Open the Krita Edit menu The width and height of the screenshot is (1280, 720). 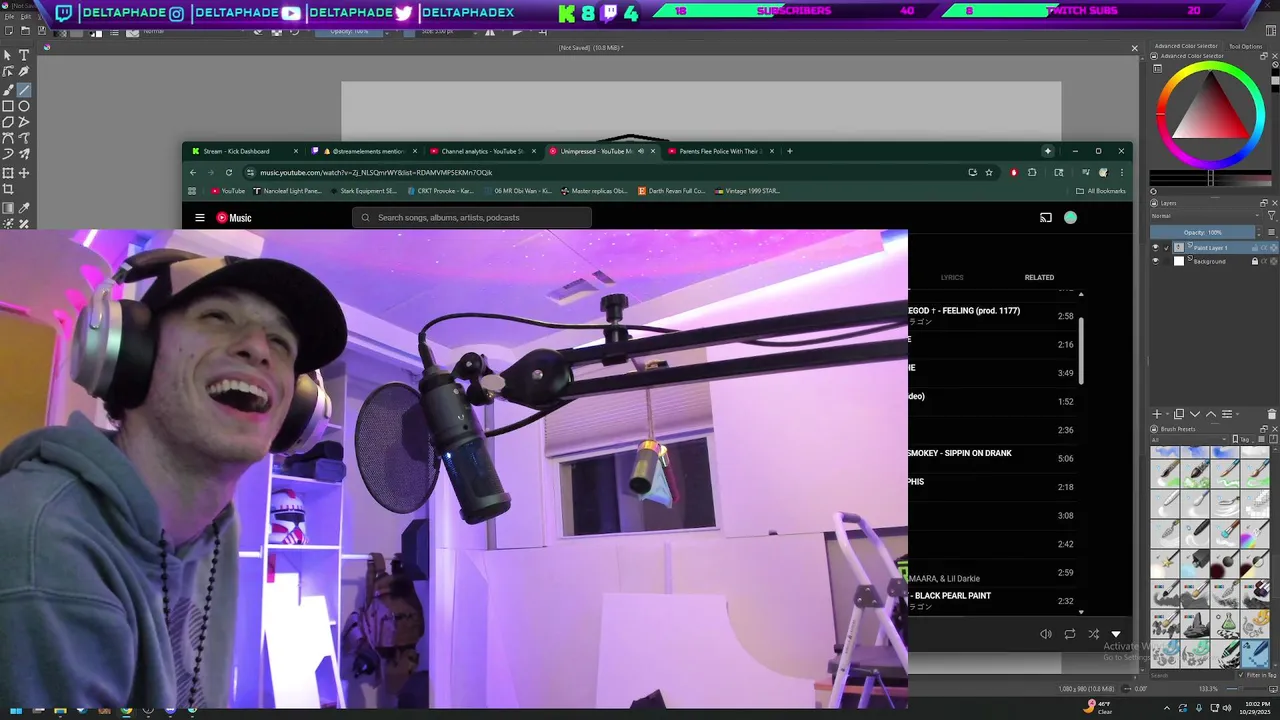[x=25, y=17]
